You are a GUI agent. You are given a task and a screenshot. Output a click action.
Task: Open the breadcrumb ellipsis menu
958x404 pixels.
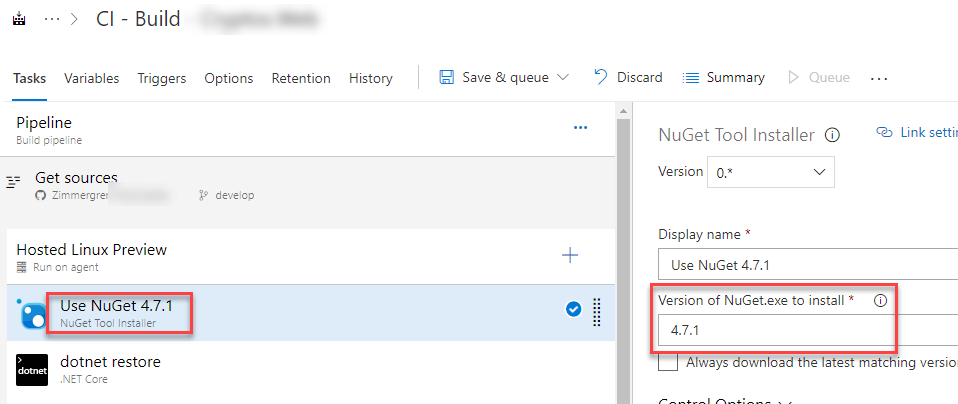click(52, 19)
